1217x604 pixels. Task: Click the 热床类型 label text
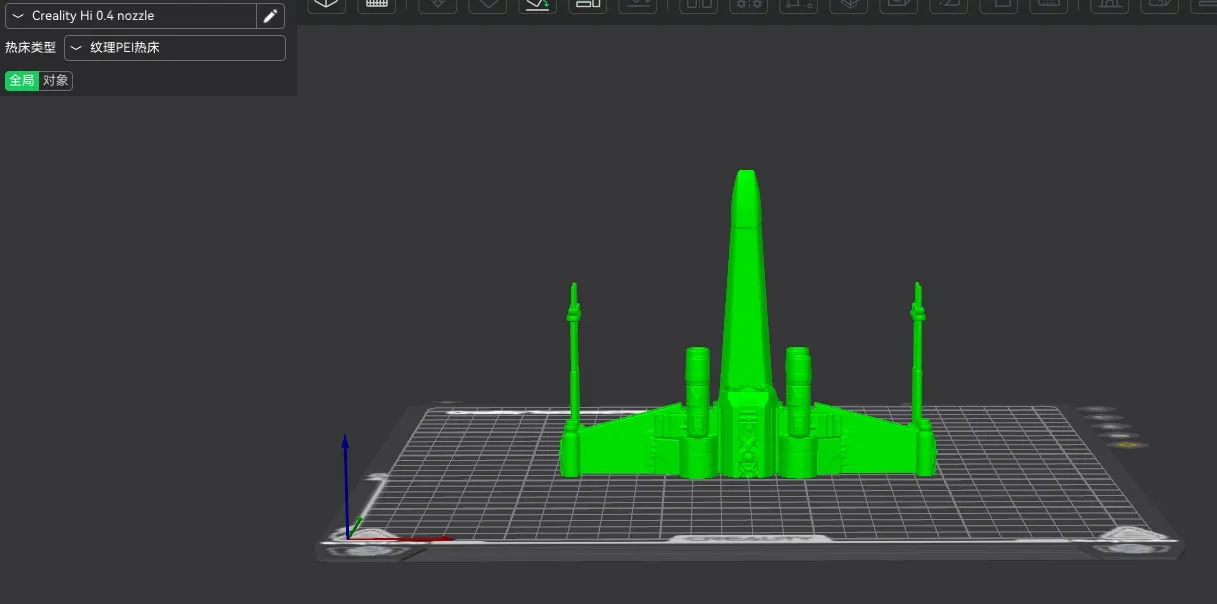coord(30,48)
